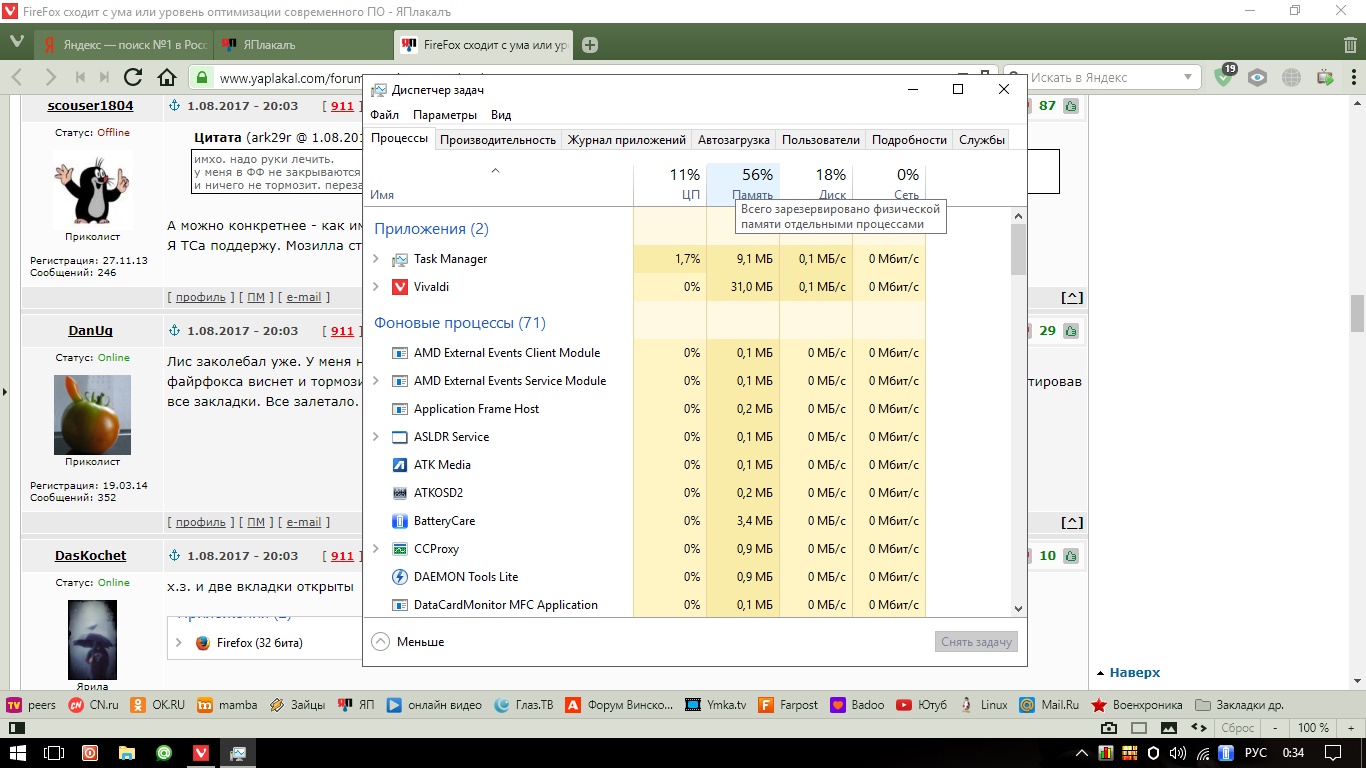Viewport: 1366px width, 768px height.
Task: Open the Вид menu in Task Manager
Action: pyautogui.click(x=501, y=115)
